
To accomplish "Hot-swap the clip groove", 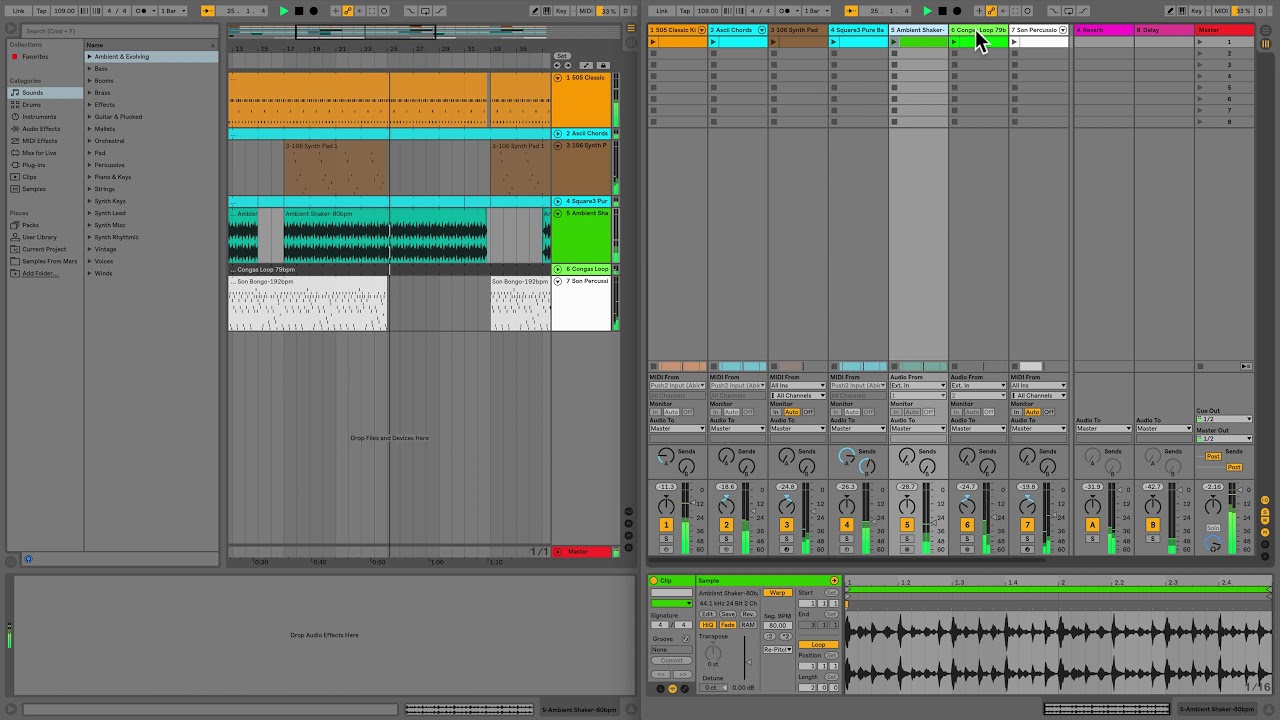I will (685, 639).
